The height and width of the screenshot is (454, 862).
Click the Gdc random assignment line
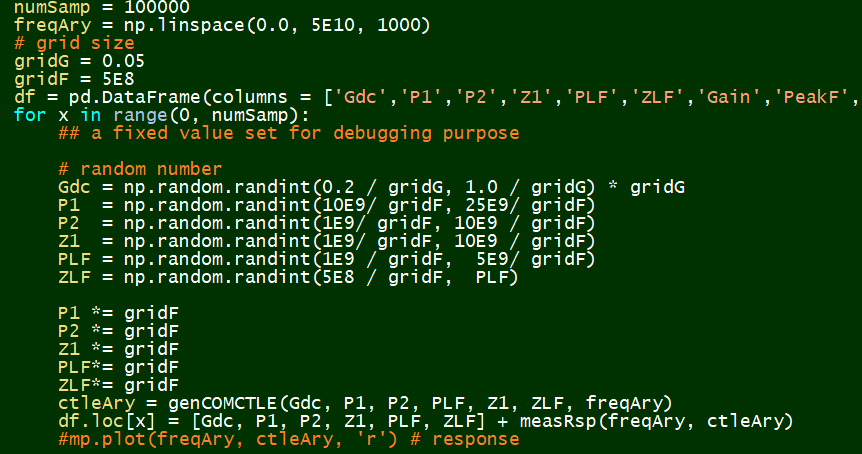click(x=371, y=187)
